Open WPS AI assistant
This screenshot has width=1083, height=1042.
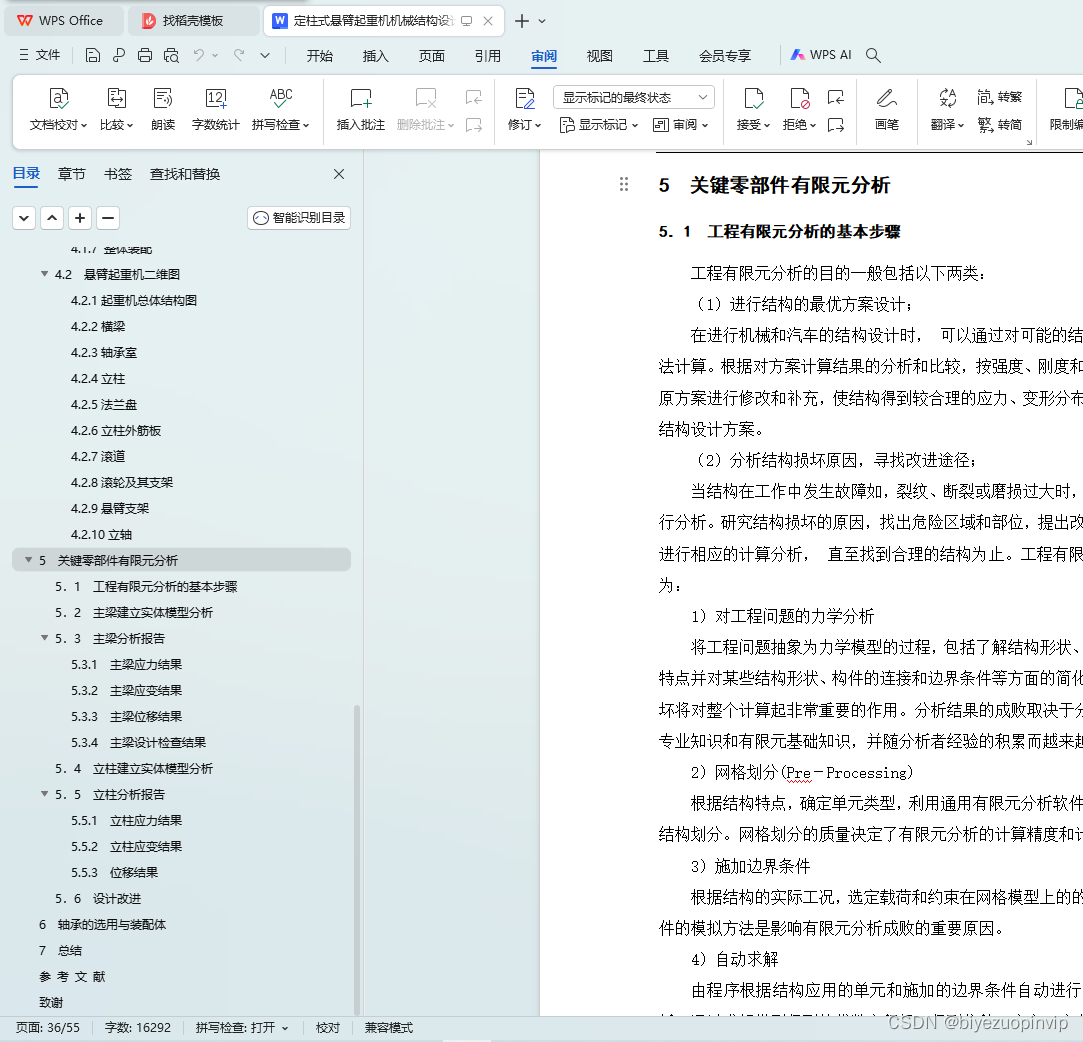click(821, 55)
